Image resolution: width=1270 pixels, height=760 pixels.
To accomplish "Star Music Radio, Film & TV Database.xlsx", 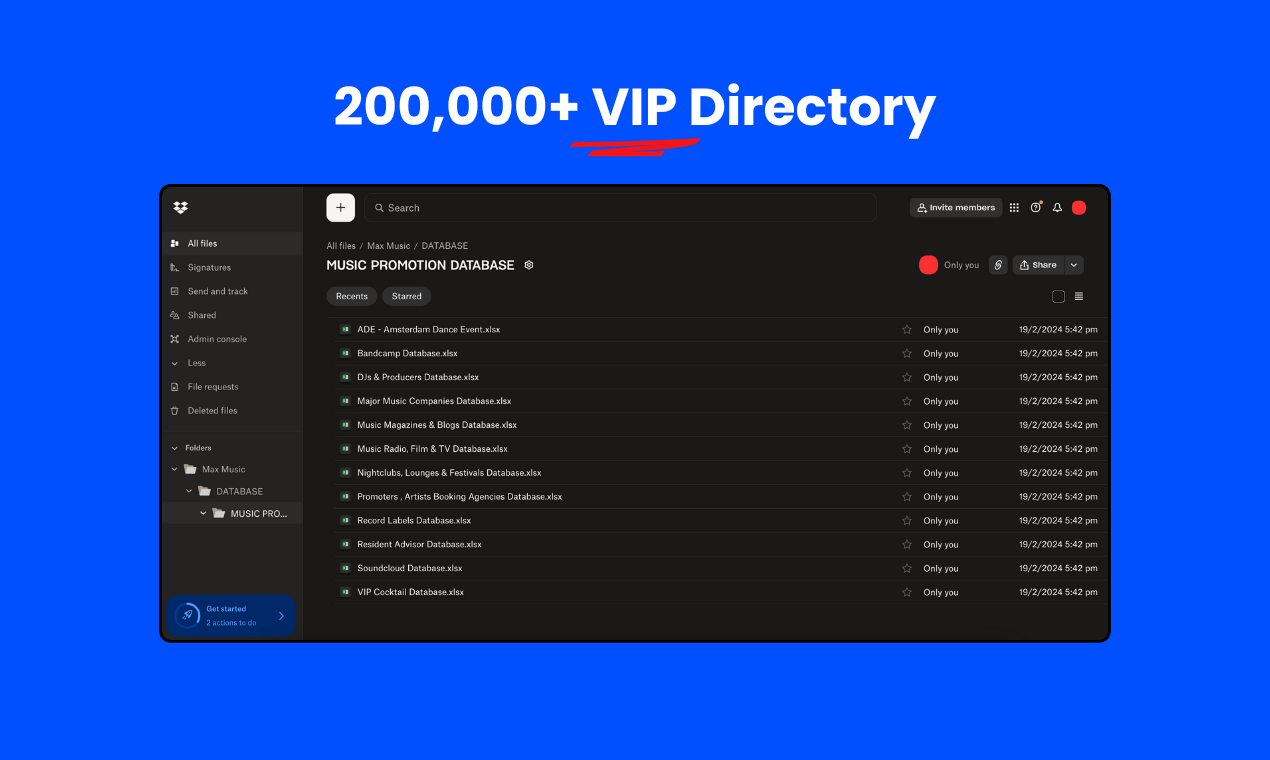I will click(907, 449).
